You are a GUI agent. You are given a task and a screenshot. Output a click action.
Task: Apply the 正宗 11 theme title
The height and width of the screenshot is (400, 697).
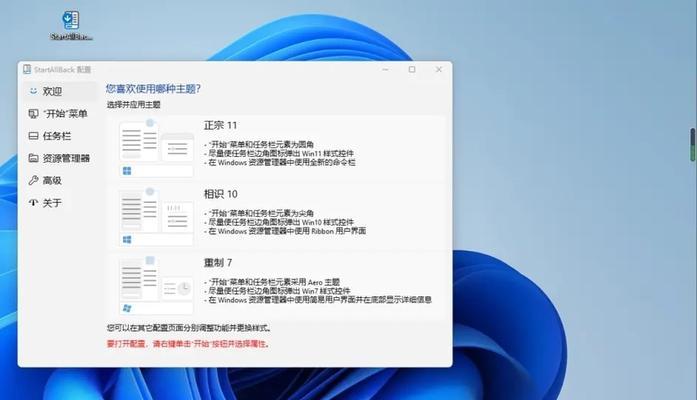click(220, 125)
